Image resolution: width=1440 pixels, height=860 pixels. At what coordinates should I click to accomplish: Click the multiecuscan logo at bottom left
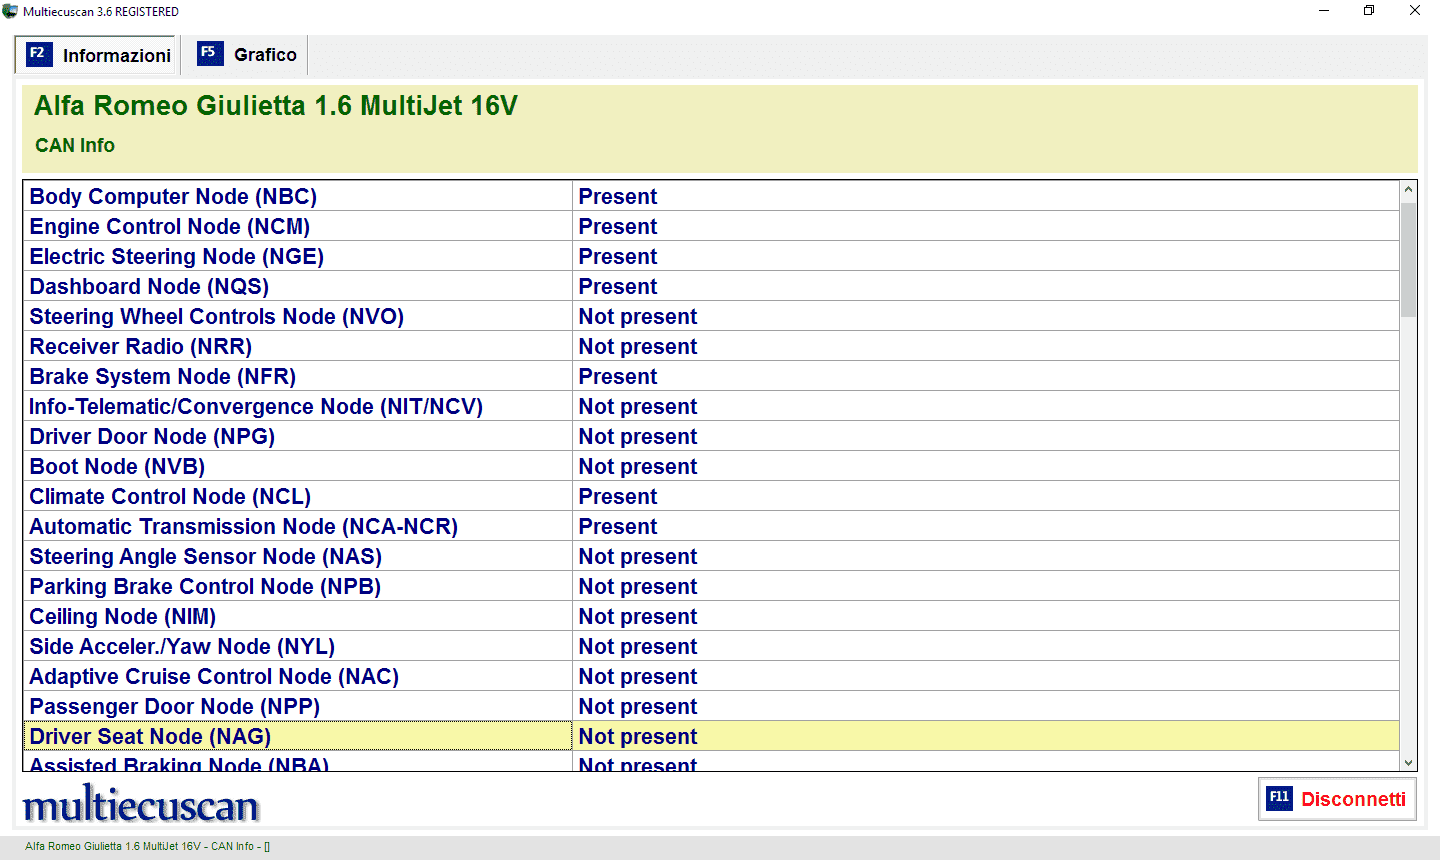(x=141, y=804)
